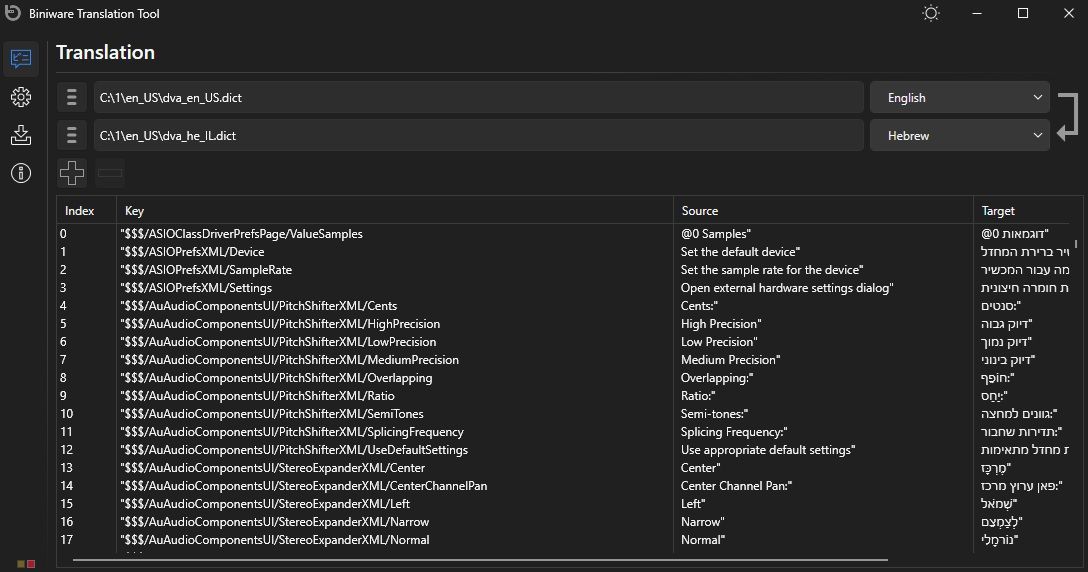Select the PitchShifterXML/LowPrecision key

278,342
